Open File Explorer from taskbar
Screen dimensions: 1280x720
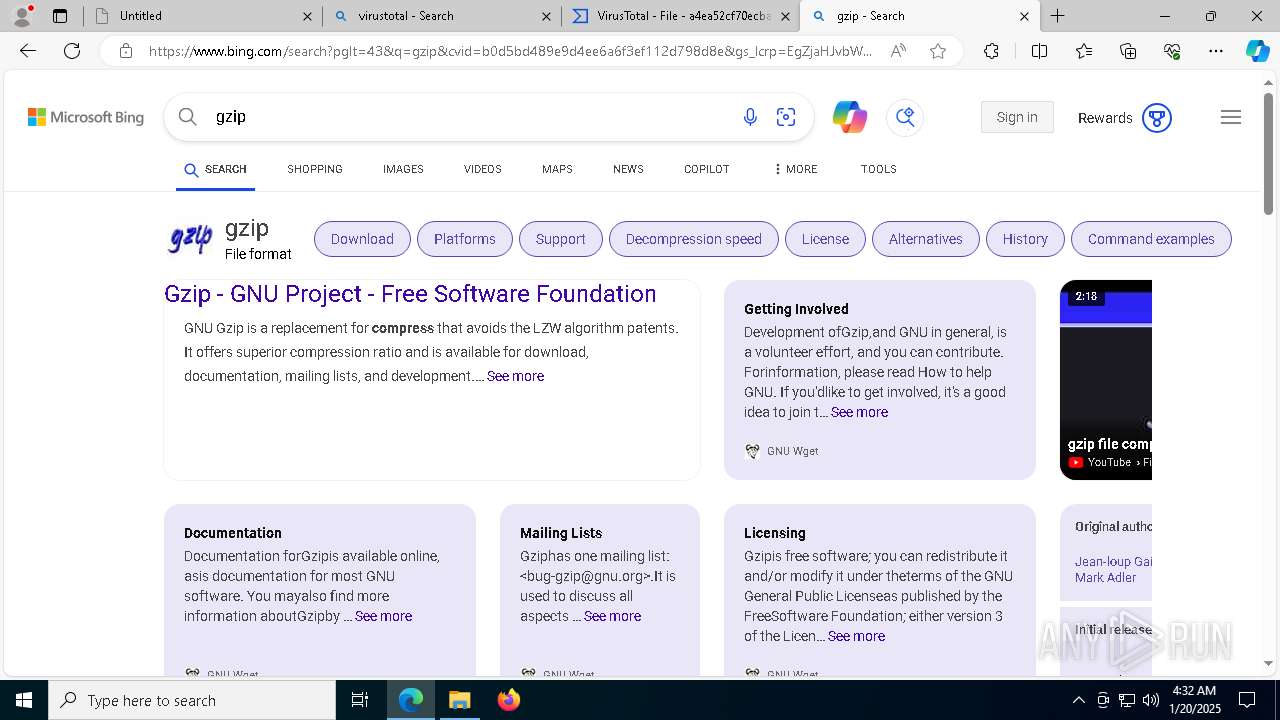click(459, 700)
